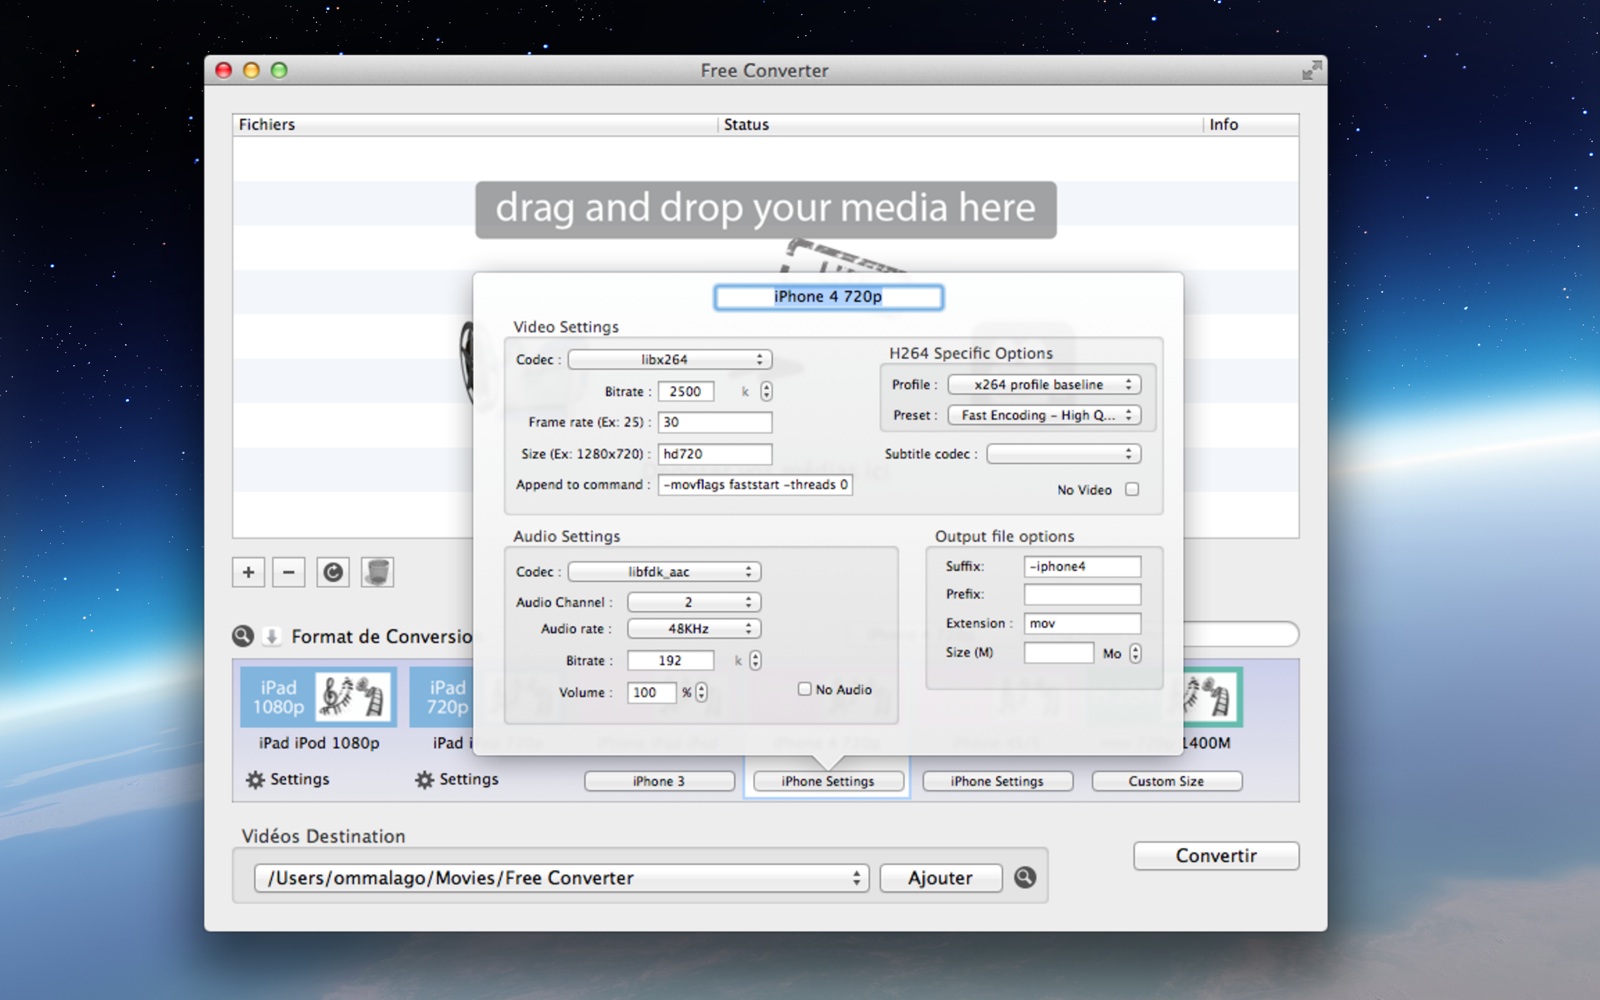Open Settings gear under iPad 720p preset
The height and width of the screenshot is (1000, 1600).
(x=457, y=779)
